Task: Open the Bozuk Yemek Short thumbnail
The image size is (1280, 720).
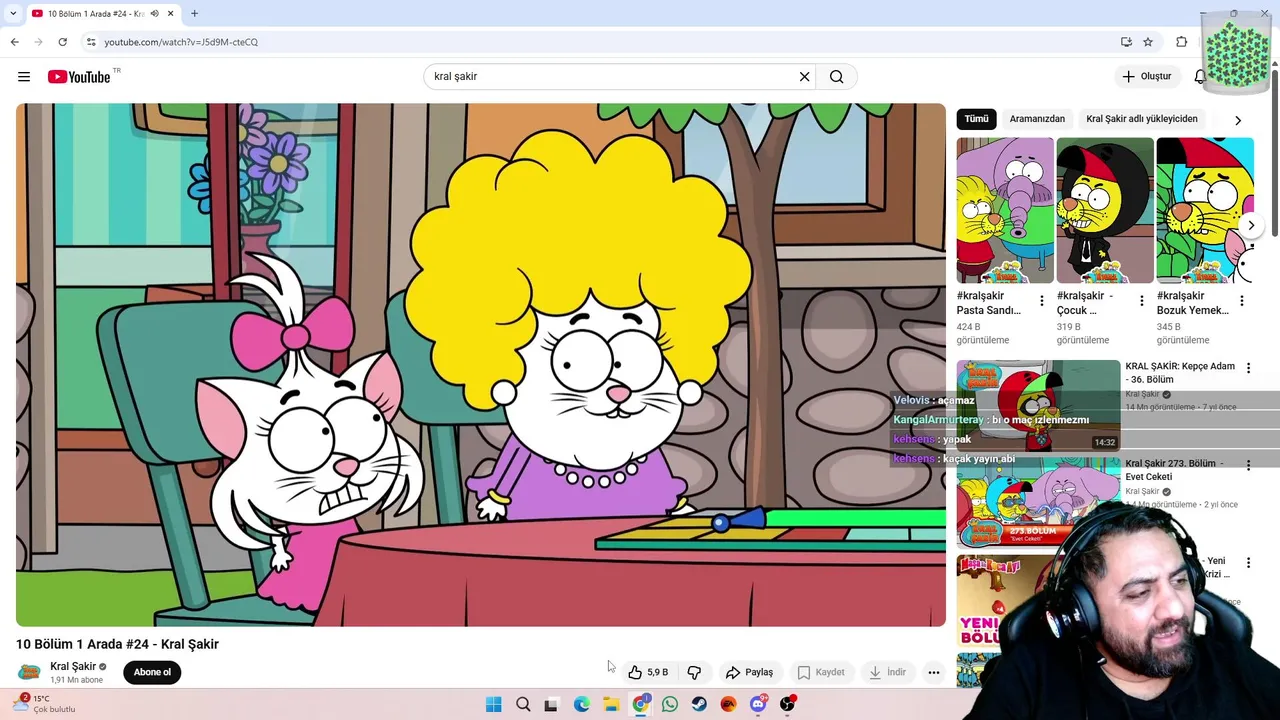Action: pos(1205,210)
